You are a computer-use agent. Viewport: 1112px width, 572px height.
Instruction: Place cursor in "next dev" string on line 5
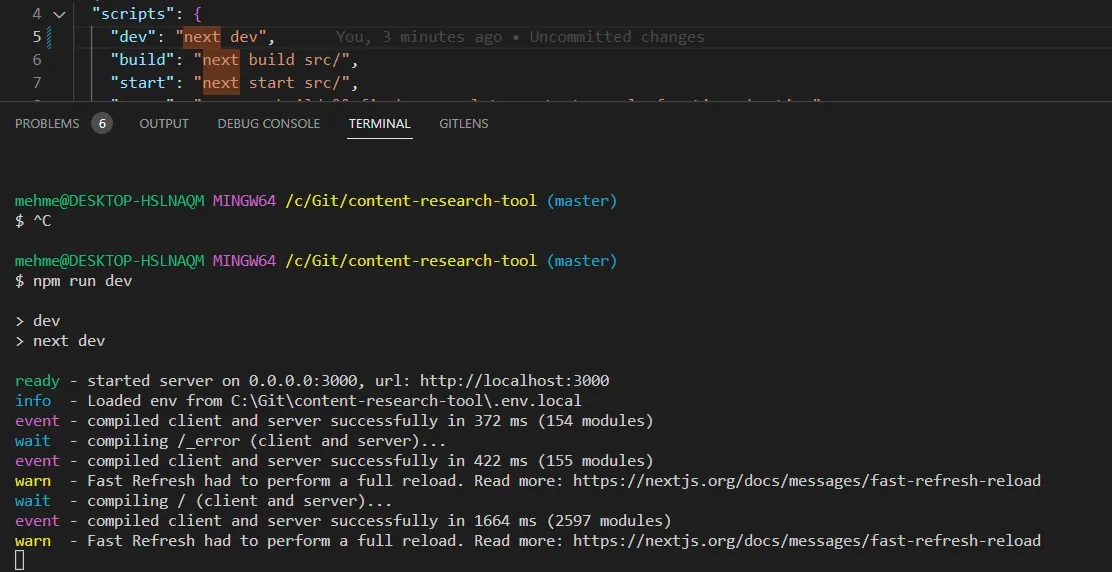225,37
